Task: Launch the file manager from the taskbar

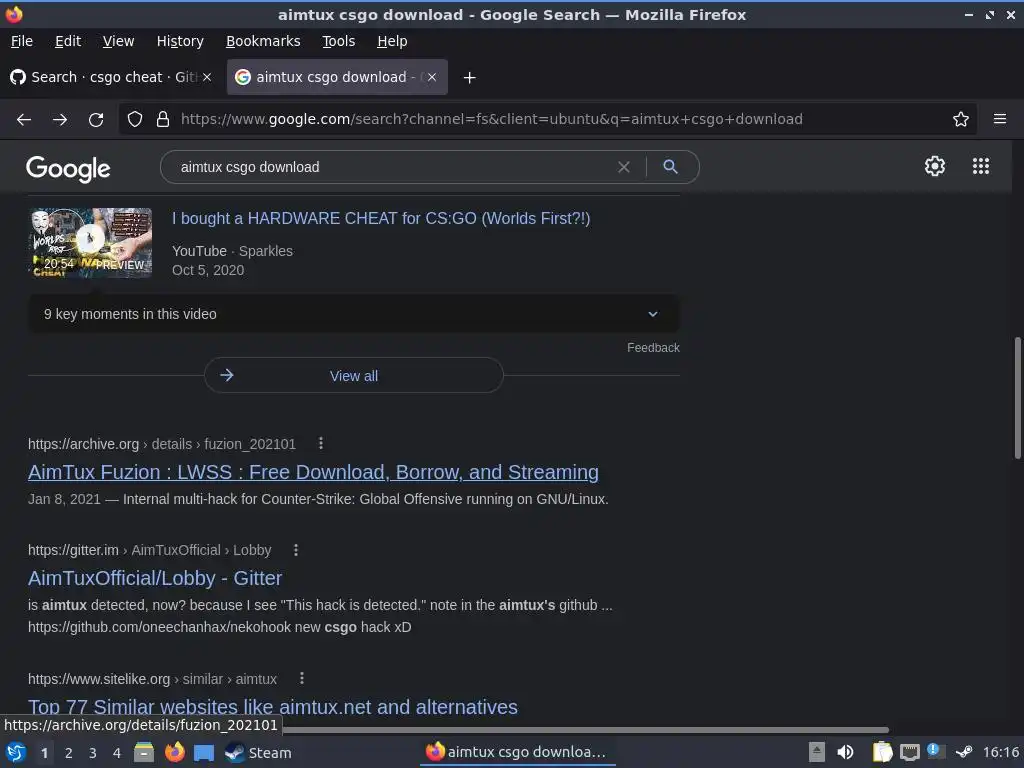Action: coord(144,752)
